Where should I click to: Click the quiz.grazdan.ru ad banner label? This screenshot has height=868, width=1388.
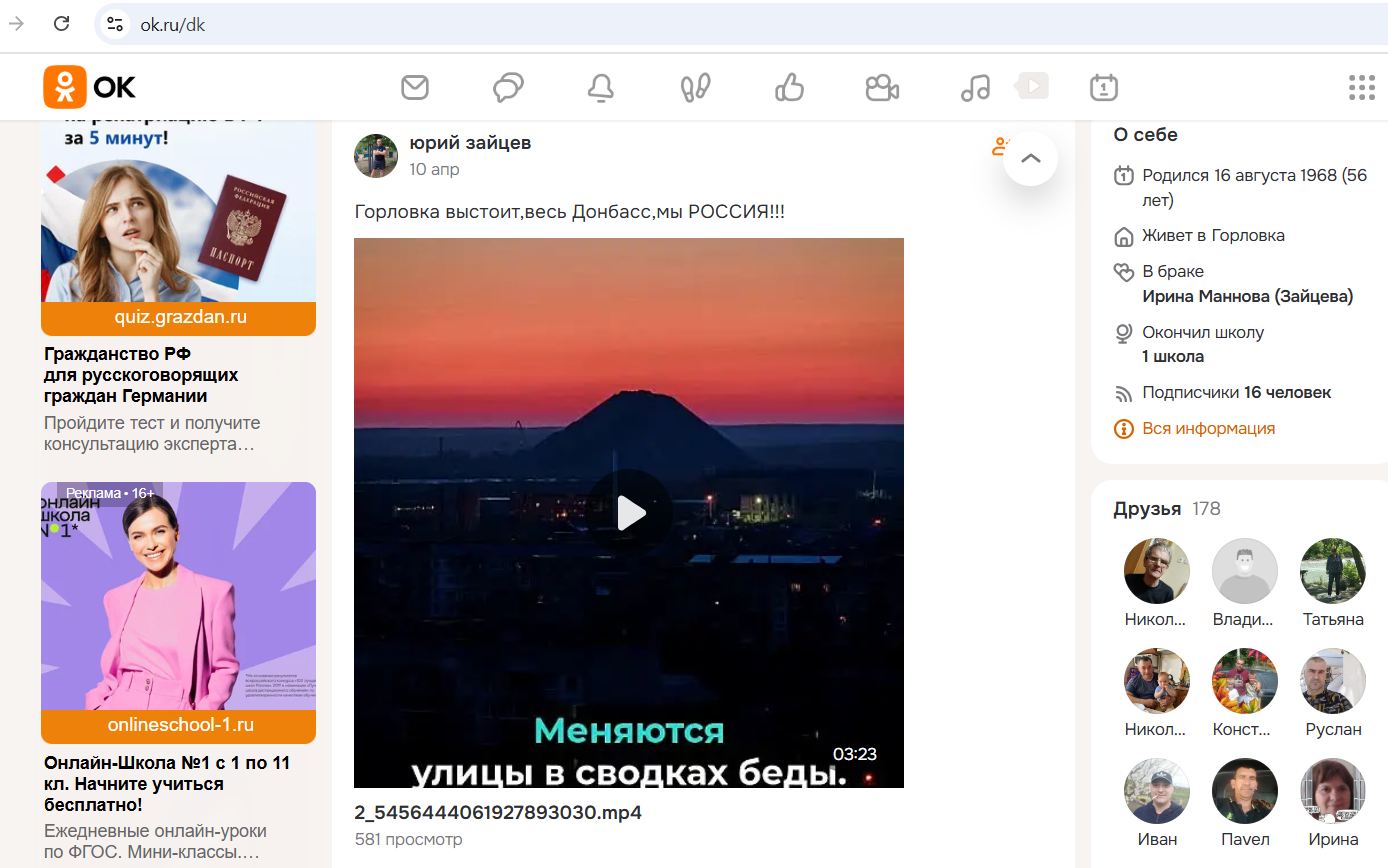pos(179,318)
